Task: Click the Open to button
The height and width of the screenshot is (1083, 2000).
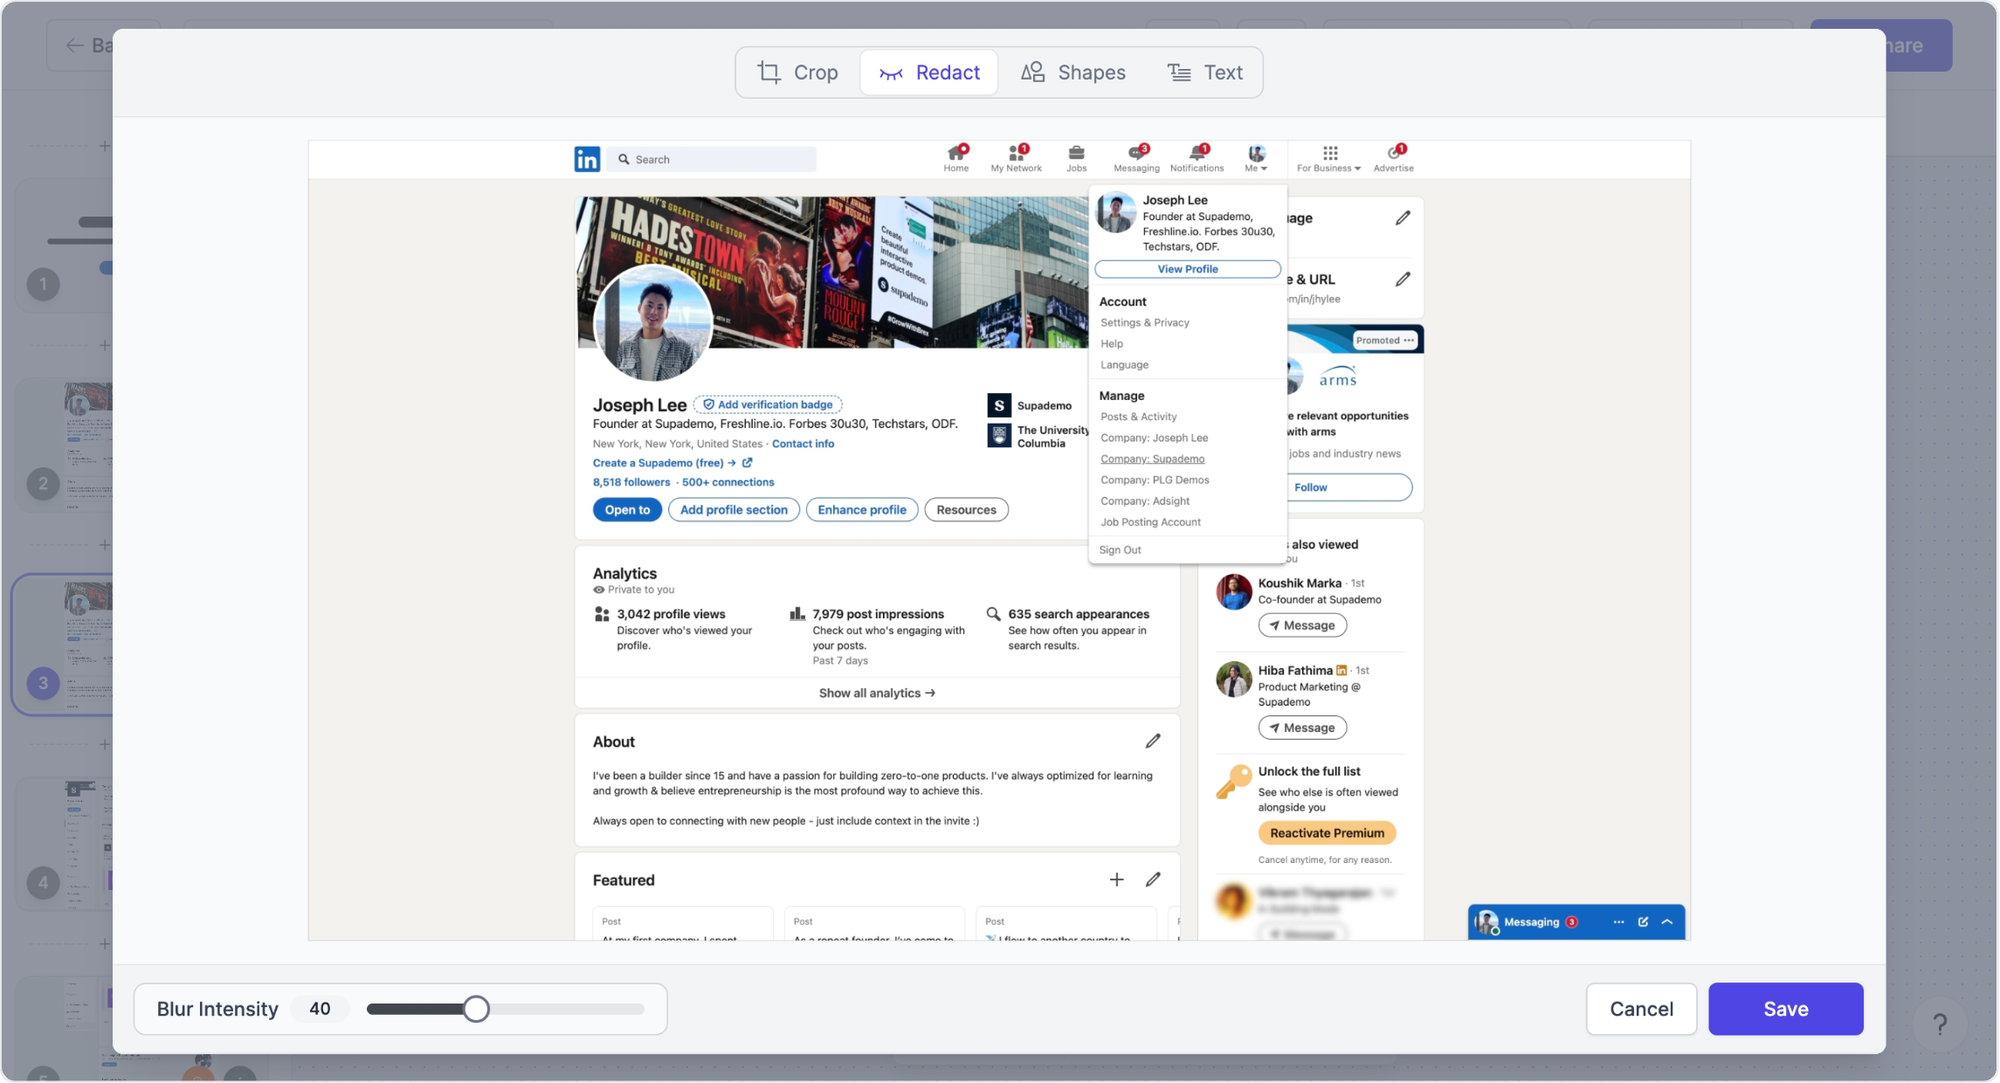Action: [626, 510]
